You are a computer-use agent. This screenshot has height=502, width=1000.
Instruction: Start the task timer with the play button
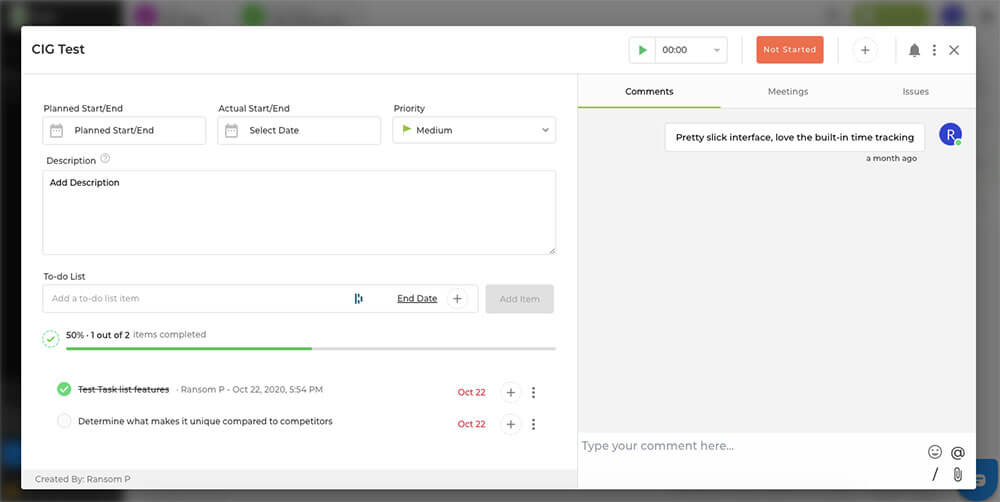(643, 50)
